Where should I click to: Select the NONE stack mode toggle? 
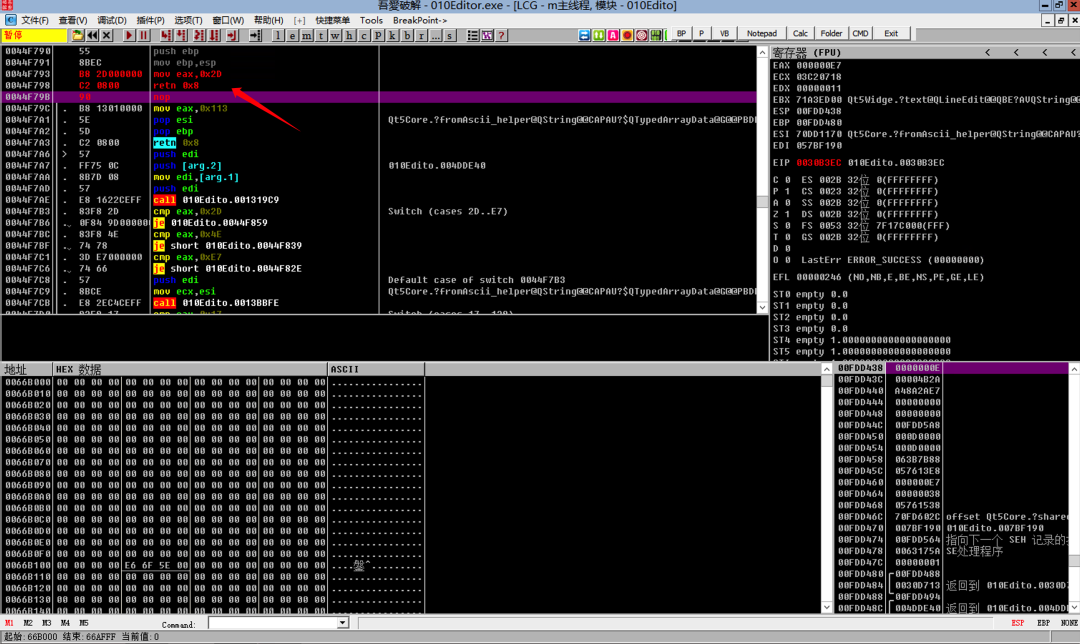1069,623
